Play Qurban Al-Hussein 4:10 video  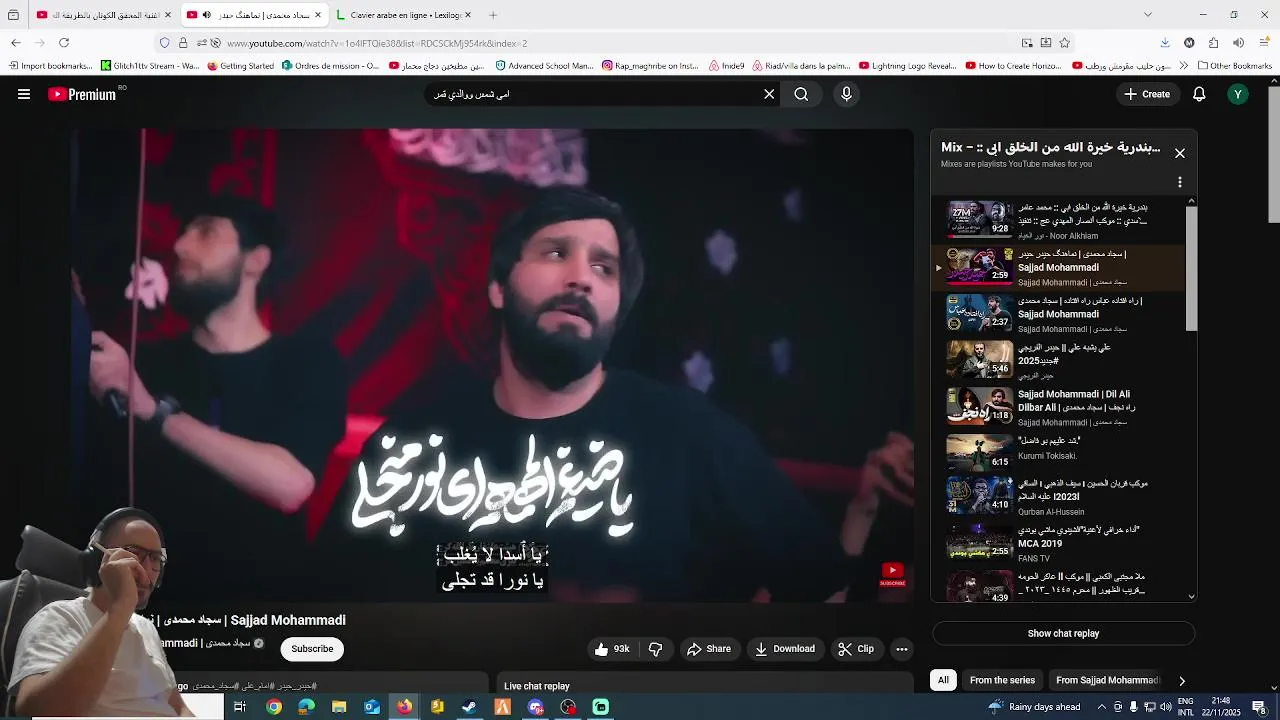(x=1060, y=497)
